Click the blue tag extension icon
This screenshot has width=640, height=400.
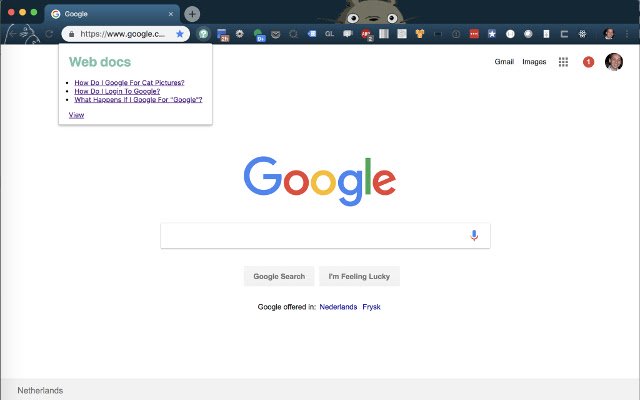click(311, 34)
